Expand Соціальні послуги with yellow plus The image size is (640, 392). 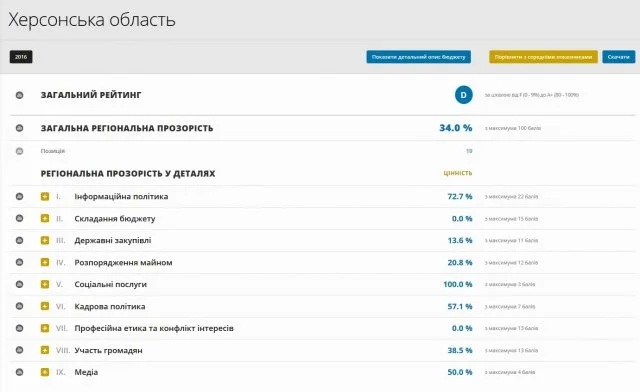point(45,284)
